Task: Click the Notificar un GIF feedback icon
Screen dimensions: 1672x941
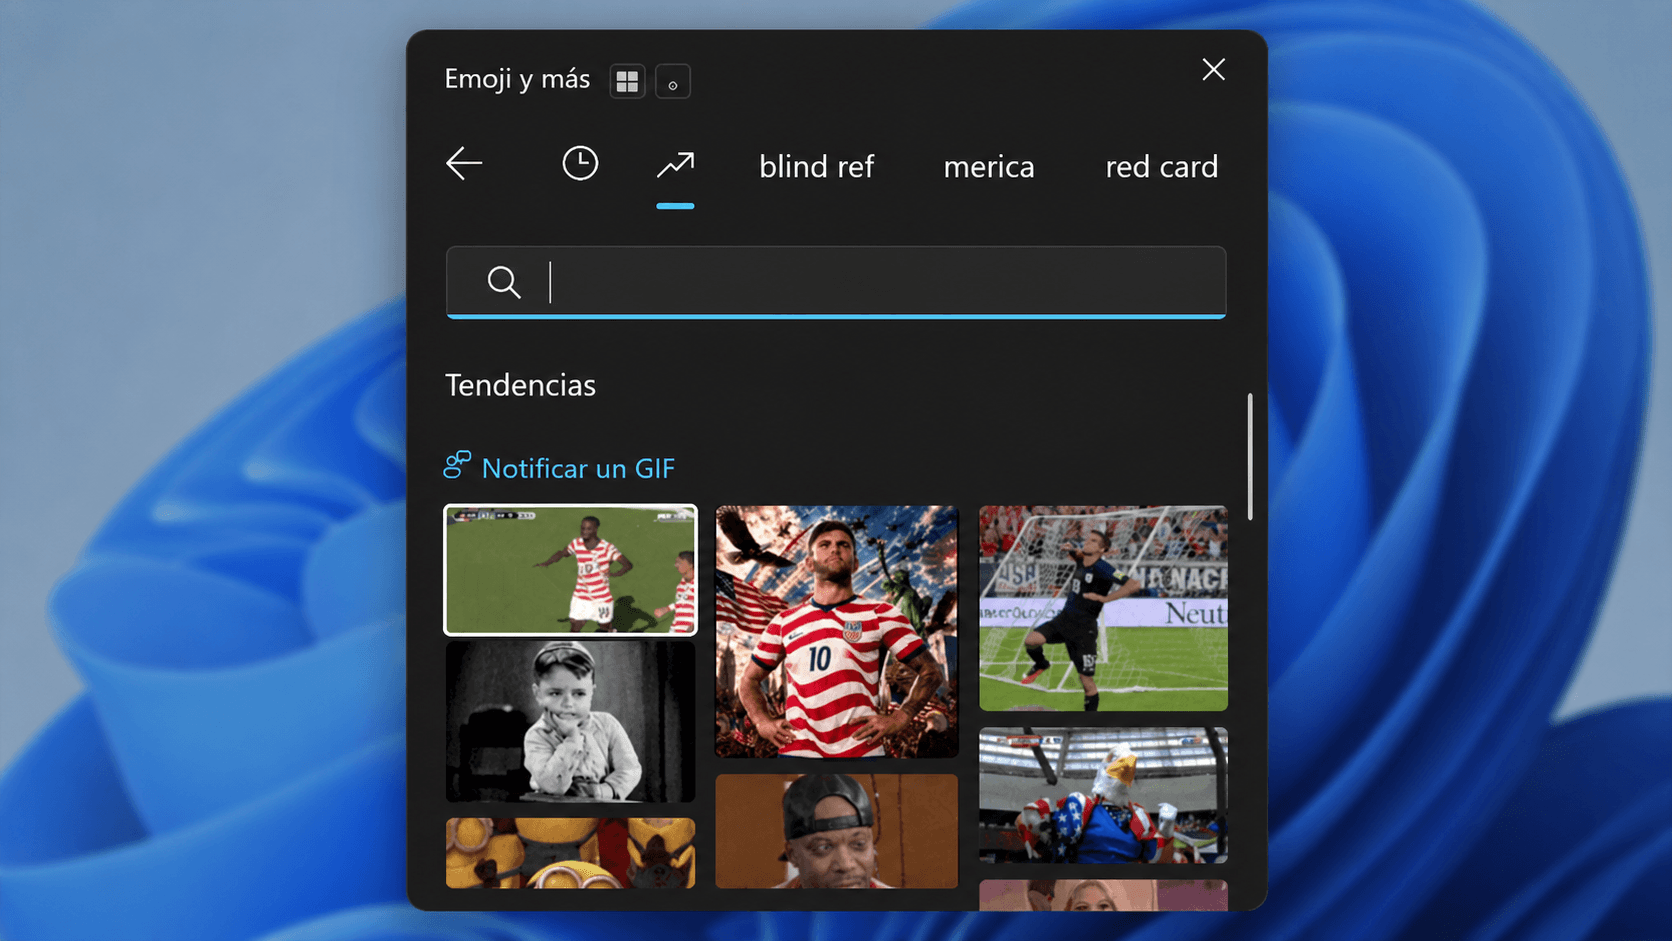Action: [457, 465]
